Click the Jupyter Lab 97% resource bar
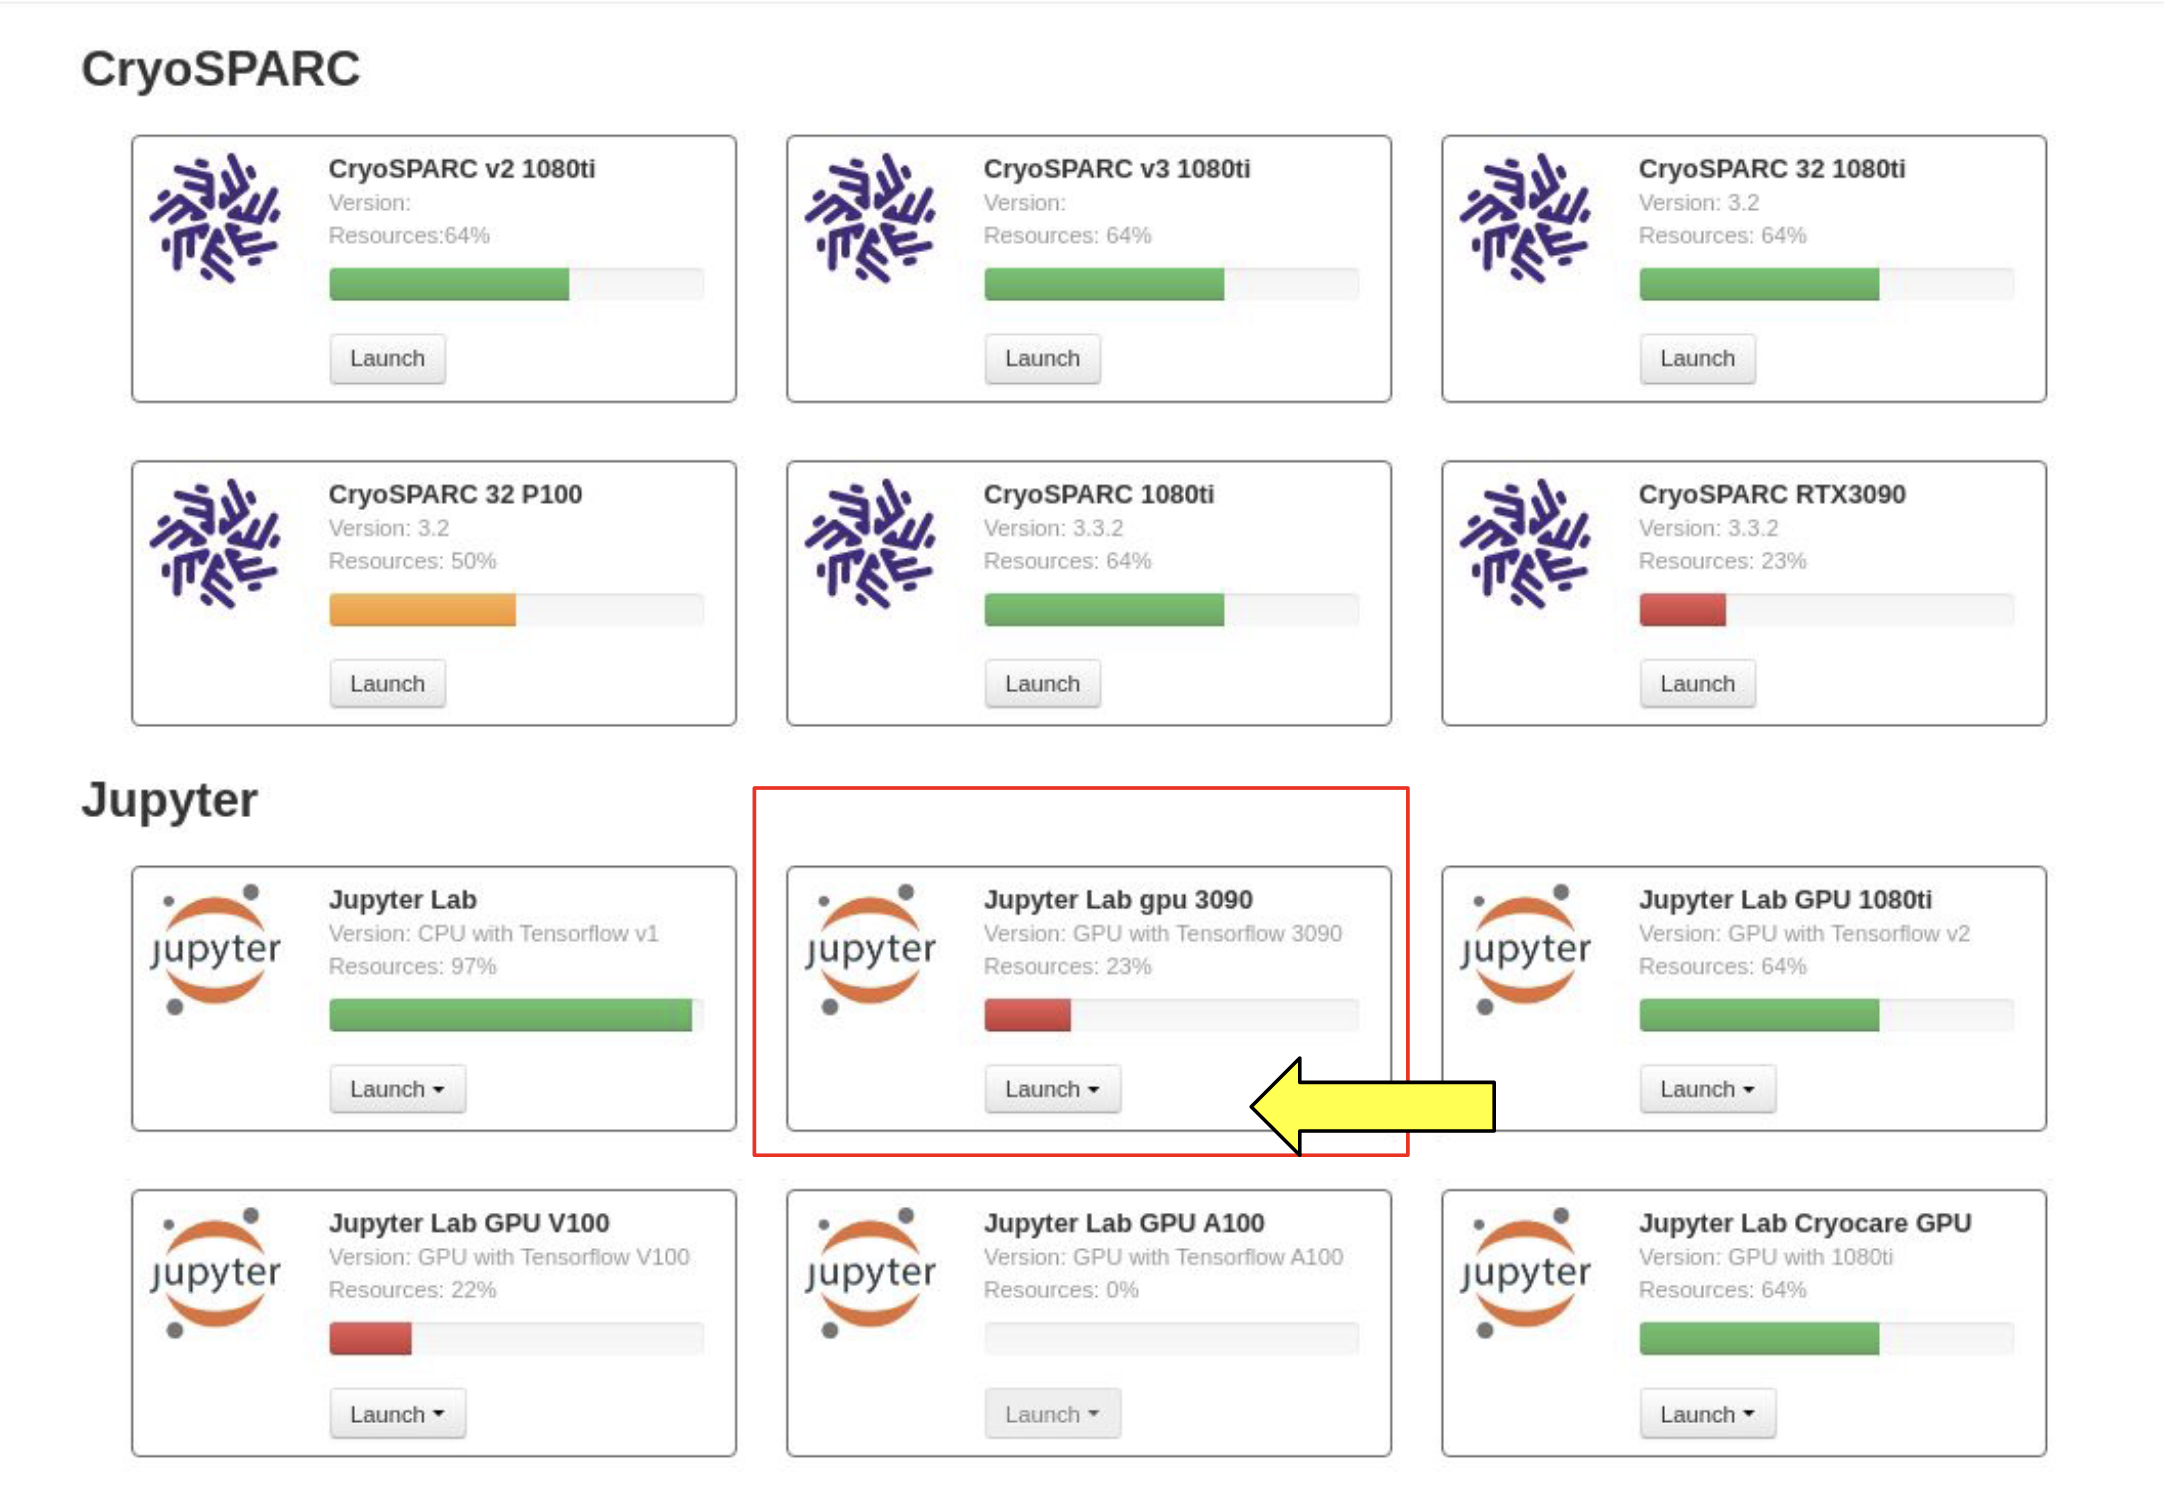The height and width of the screenshot is (1486, 2180). (x=517, y=1015)
